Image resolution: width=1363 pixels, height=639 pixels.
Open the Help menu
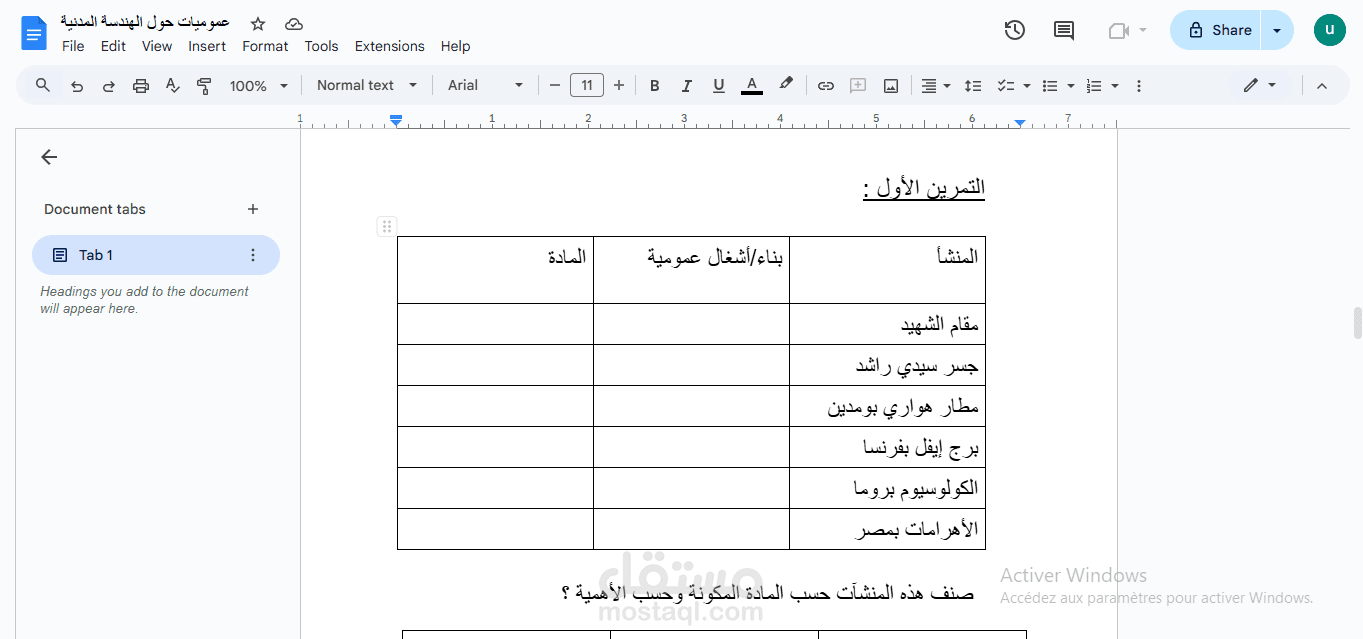[x=455, y=46]
